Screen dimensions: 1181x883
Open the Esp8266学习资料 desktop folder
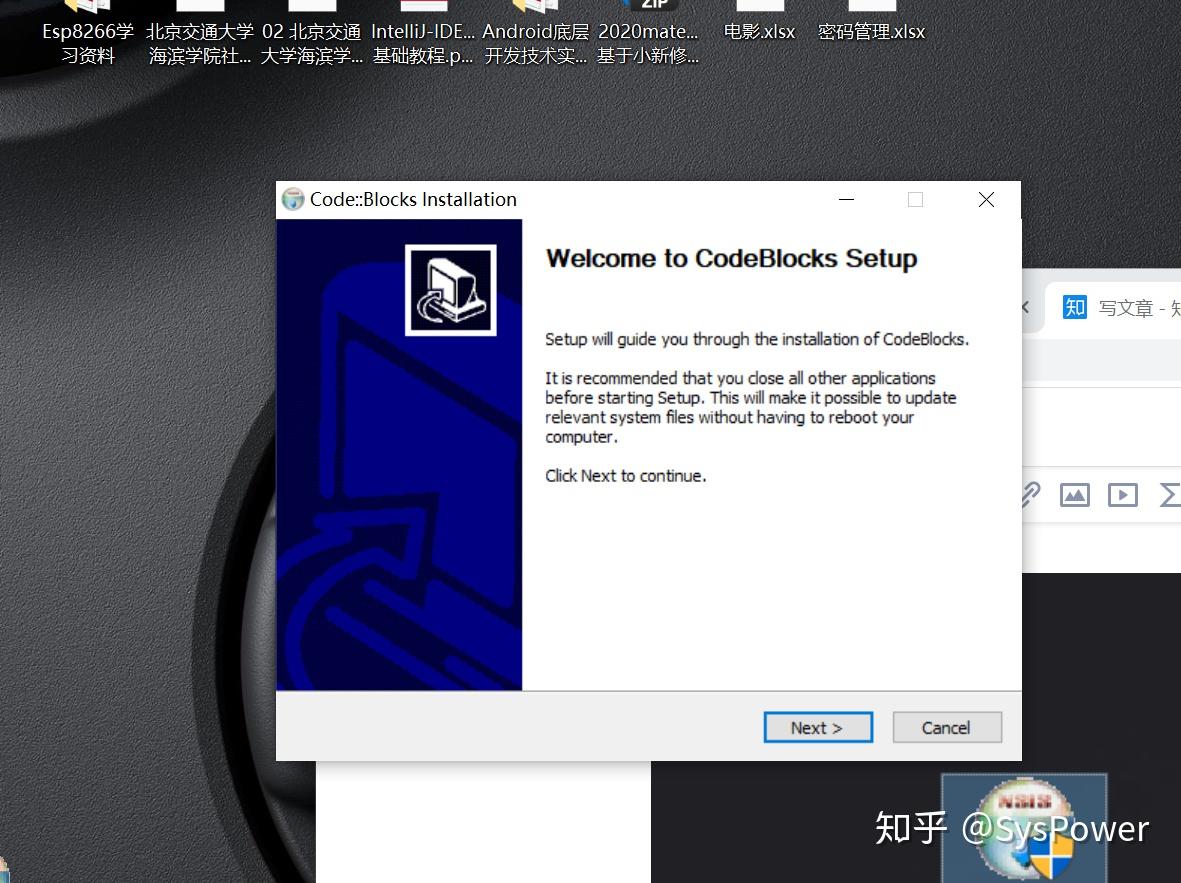point(88,34)
